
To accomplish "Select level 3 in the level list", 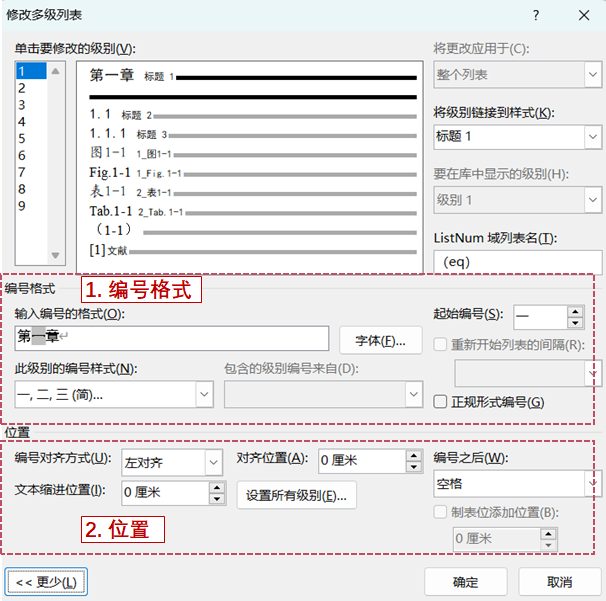I will pyautogui.click(x=31, y=105).
